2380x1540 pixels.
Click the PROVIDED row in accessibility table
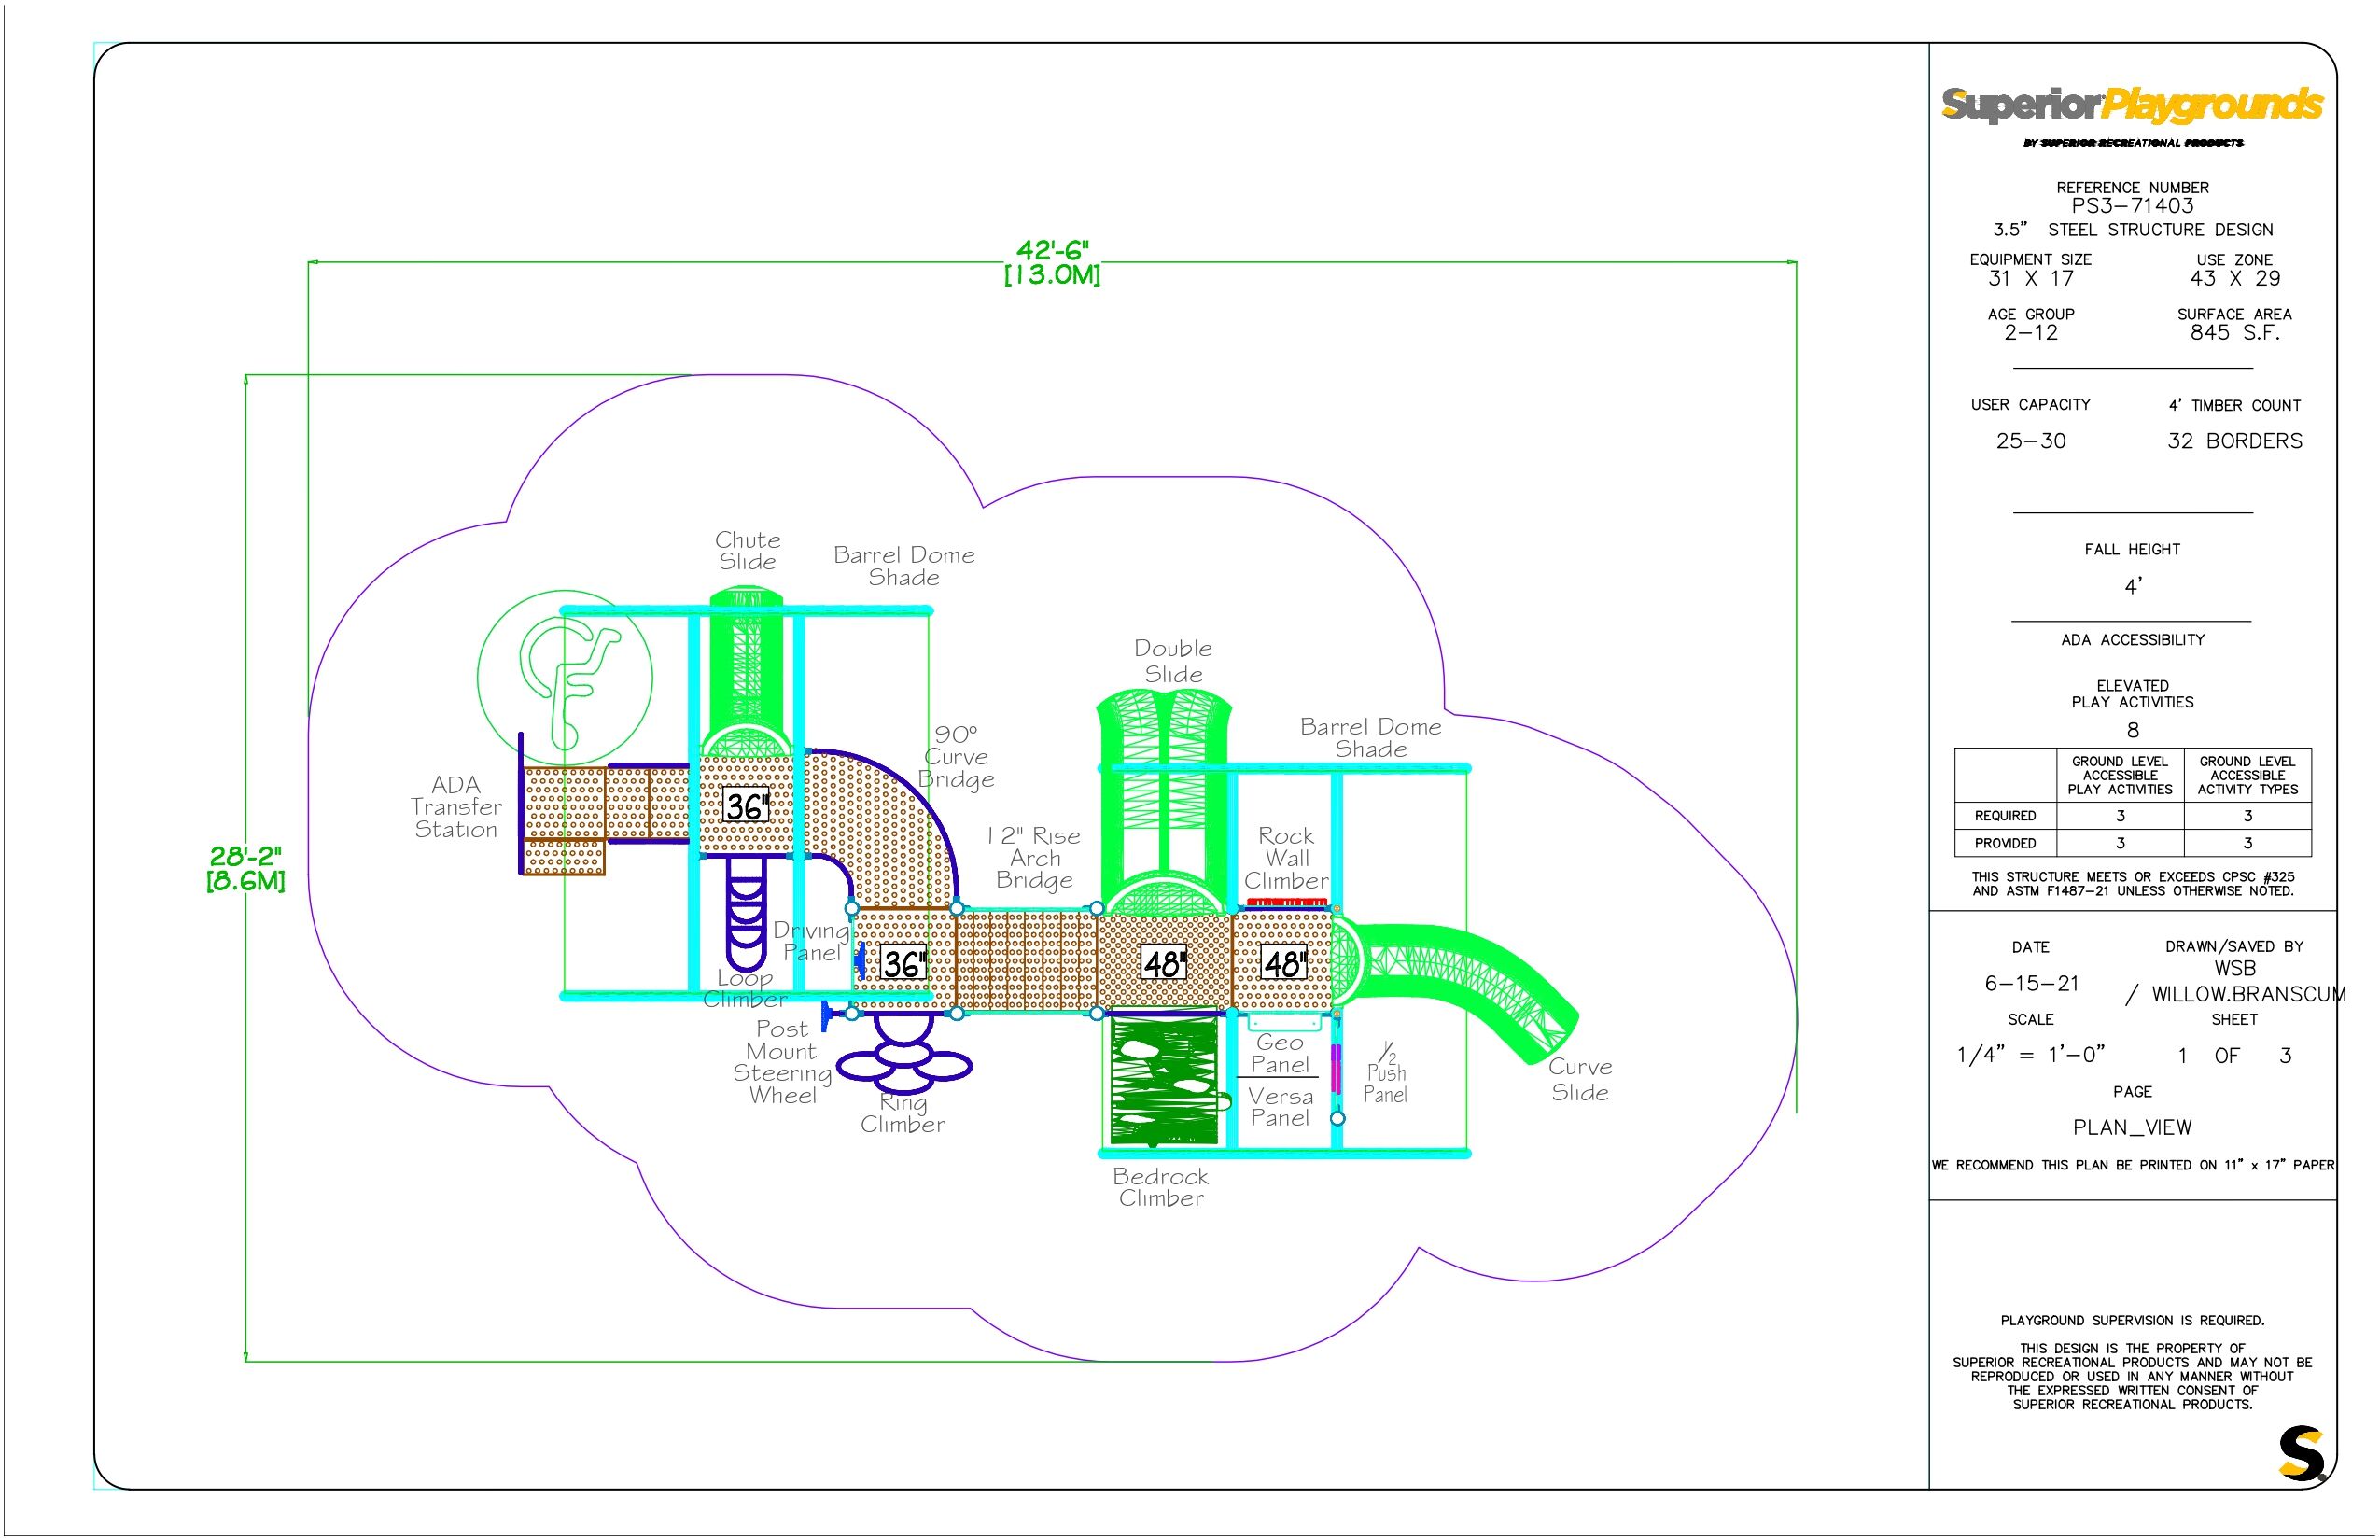pos(2005,843)
